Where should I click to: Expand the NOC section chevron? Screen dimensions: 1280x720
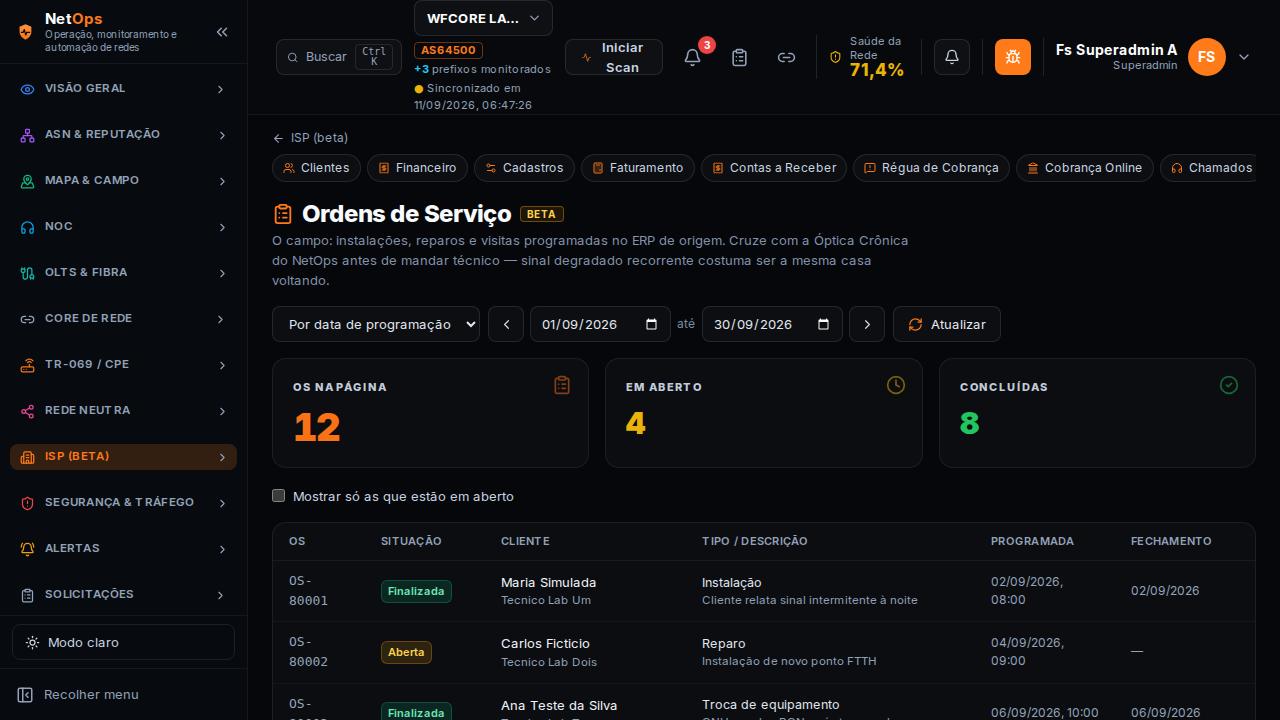221,227
